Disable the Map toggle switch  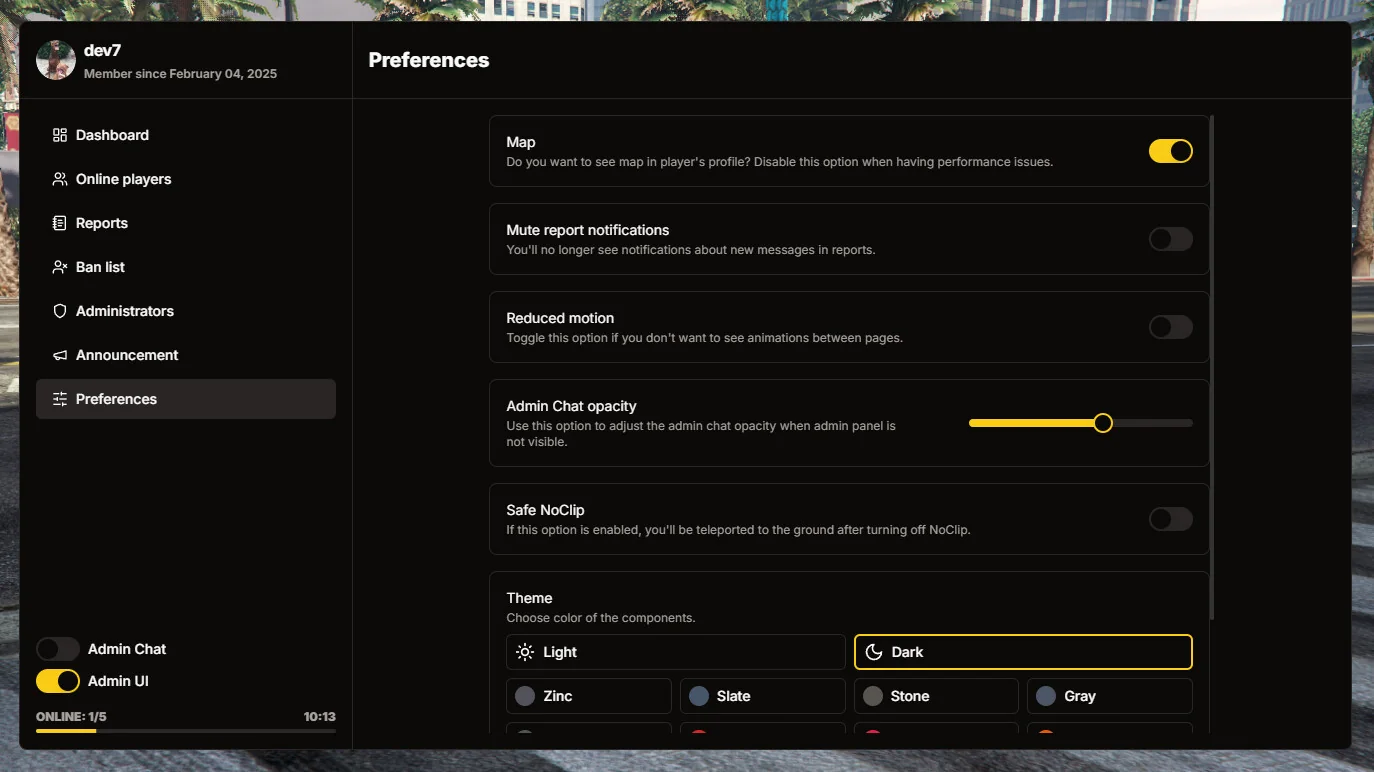click(x=1170, y=151)
